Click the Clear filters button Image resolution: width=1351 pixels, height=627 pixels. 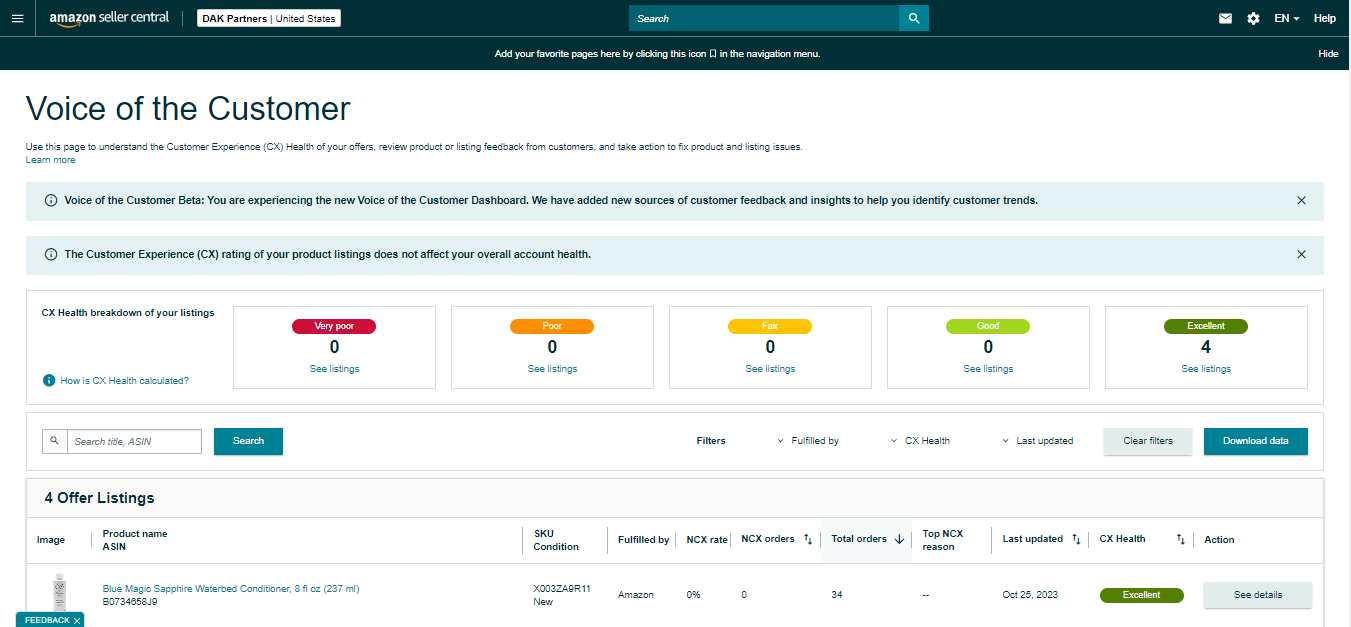[1148, 441]
